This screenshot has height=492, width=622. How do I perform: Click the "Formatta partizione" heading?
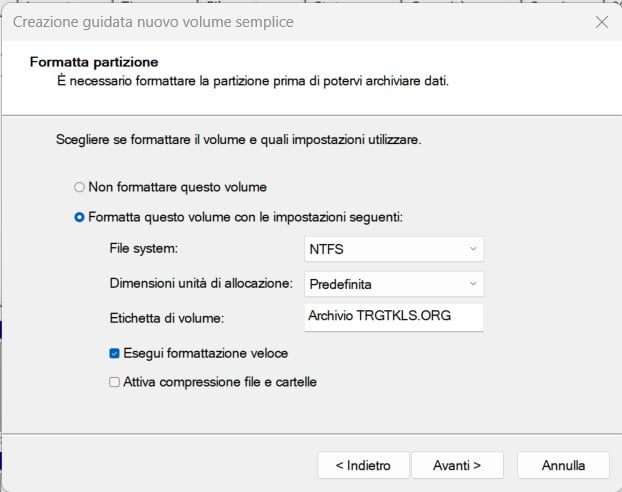94,62
